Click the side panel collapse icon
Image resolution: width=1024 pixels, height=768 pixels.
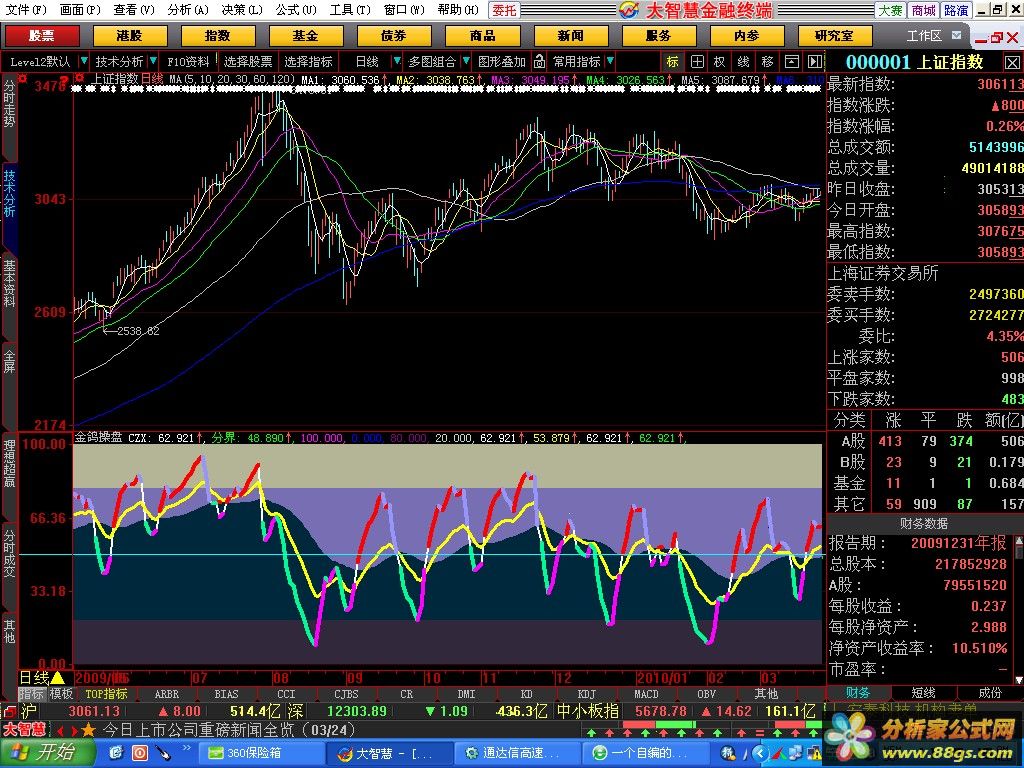[814, 62]
